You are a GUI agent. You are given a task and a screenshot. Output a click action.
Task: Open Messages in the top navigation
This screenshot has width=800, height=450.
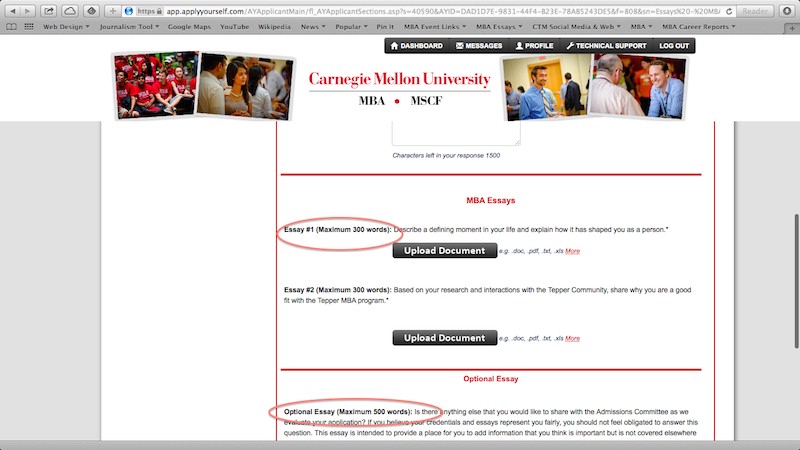(479, 45)
